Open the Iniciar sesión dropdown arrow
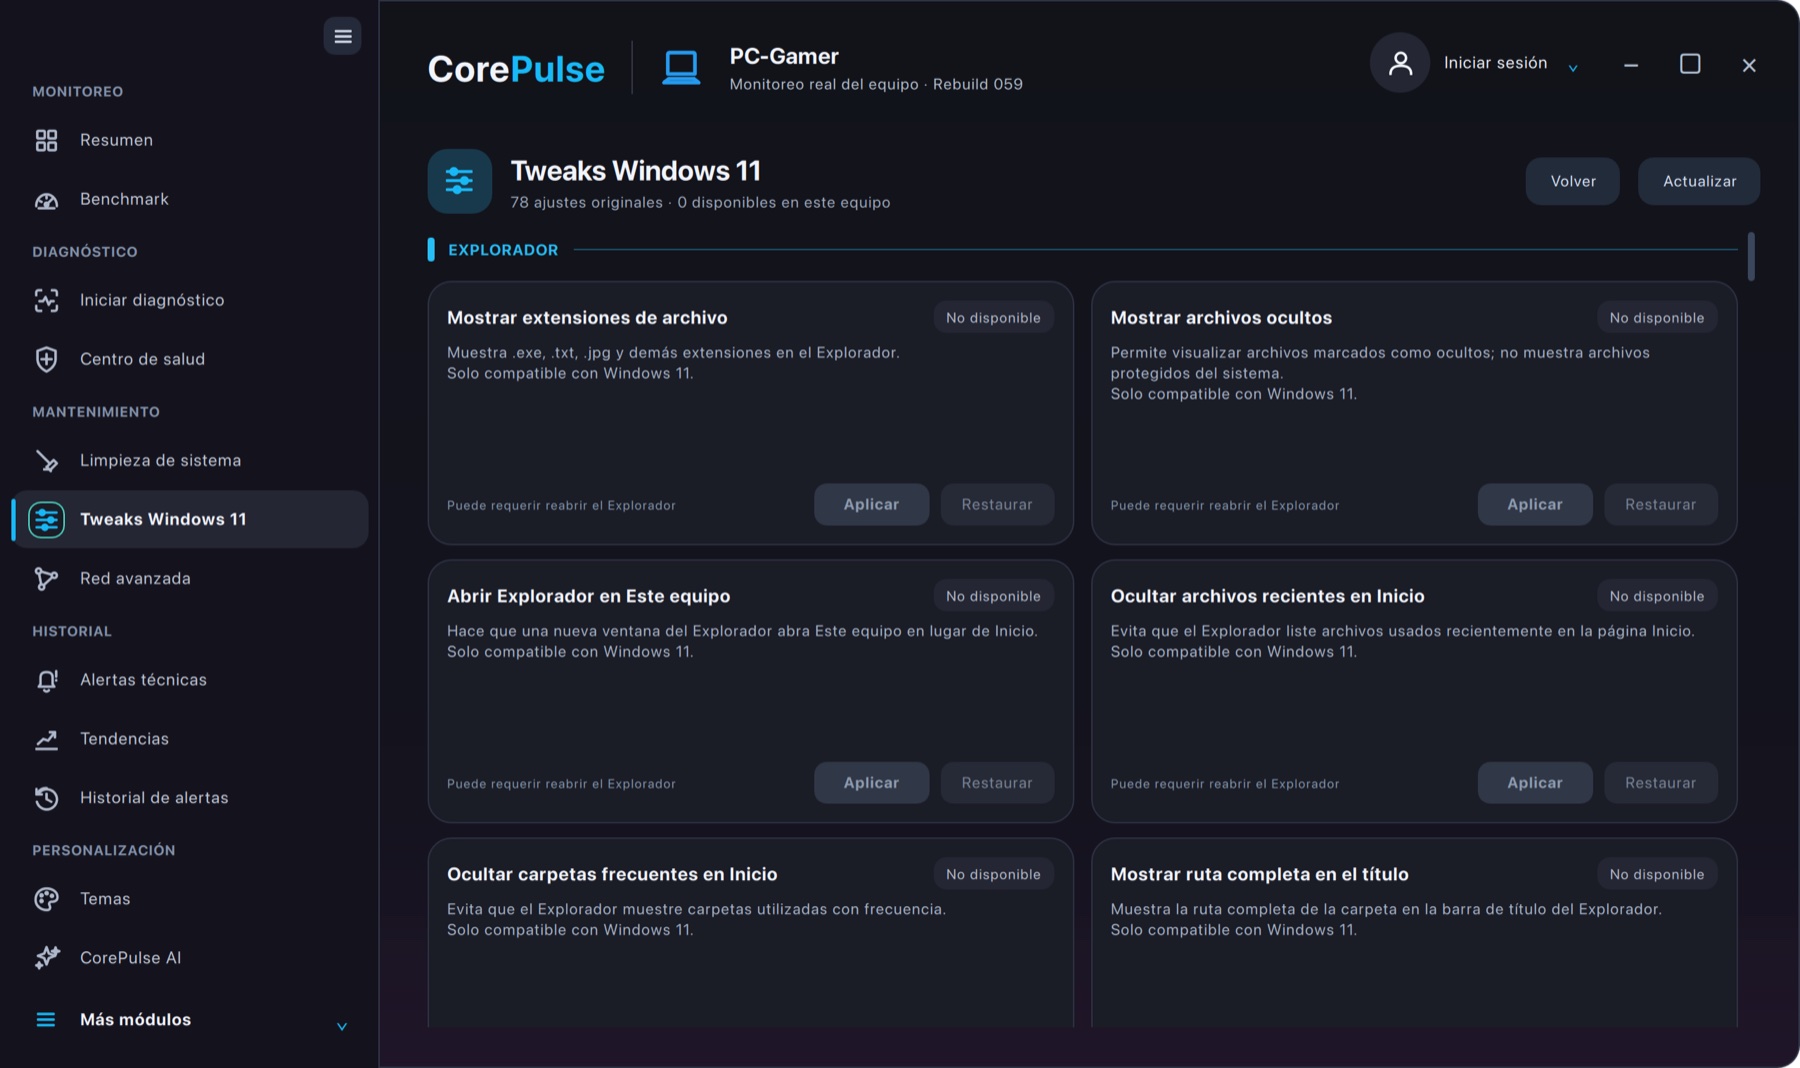 1573,68
